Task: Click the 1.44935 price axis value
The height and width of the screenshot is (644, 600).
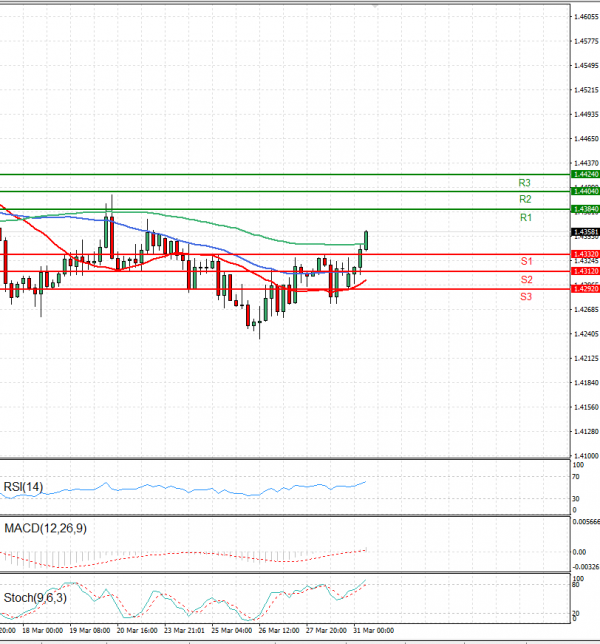Action: tap(586, 114)
